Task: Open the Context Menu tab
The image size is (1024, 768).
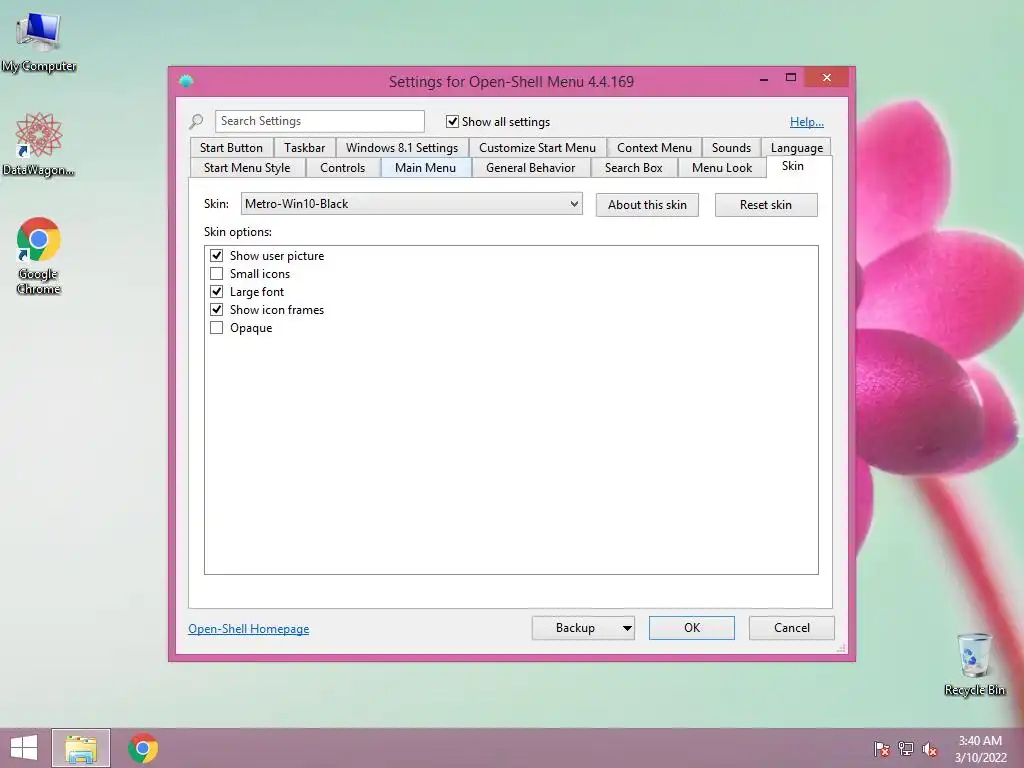Action: click(x=654, y=148)
